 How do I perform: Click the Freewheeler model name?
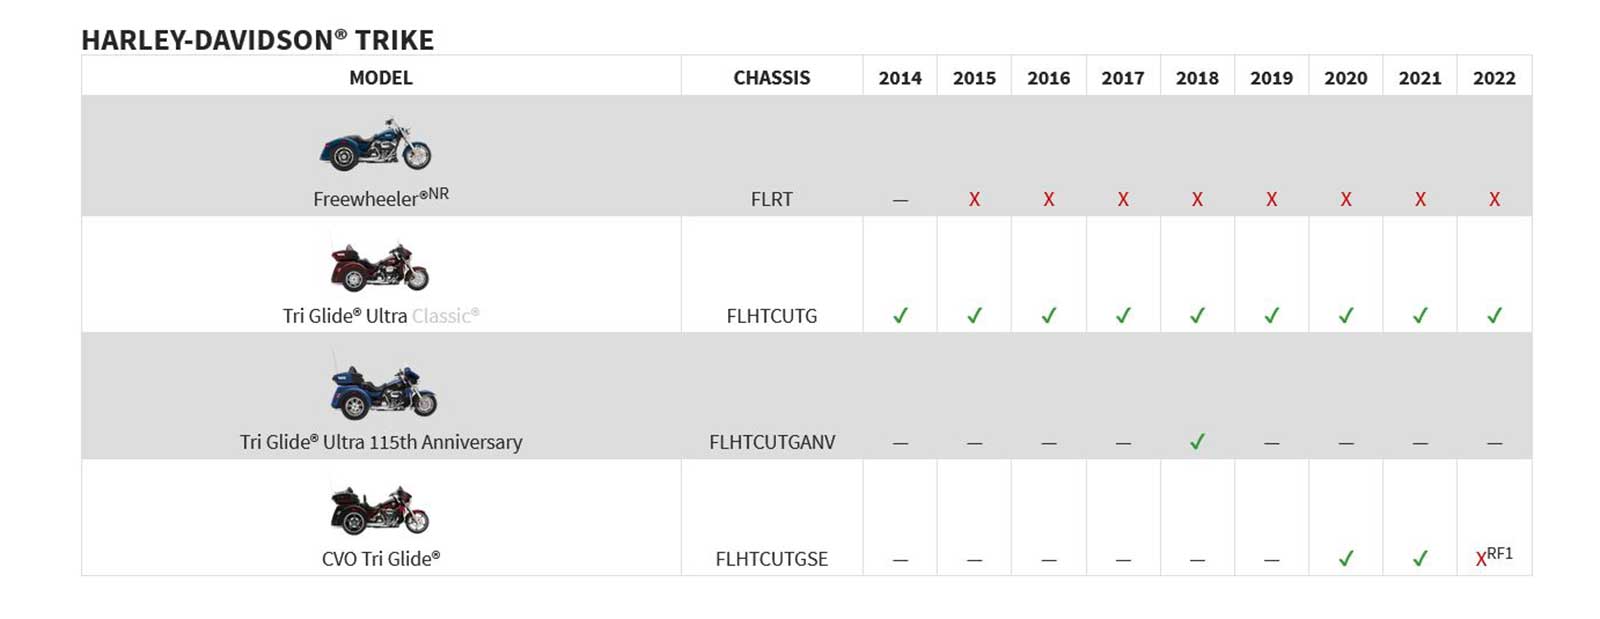point(381,197)
